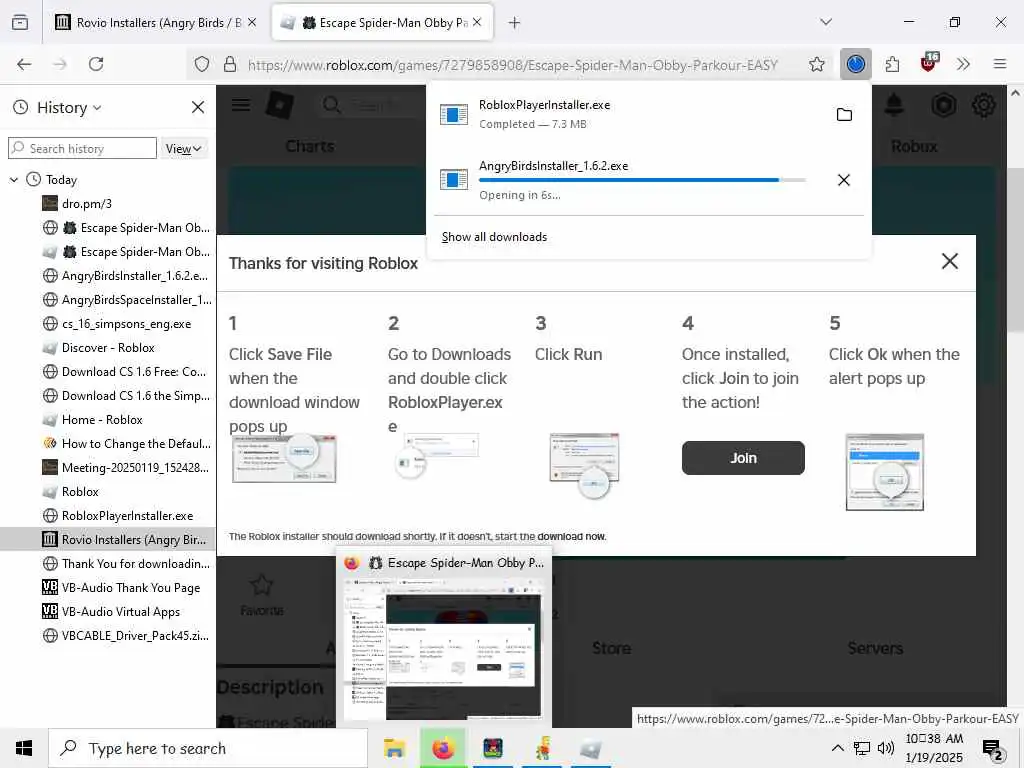The width and height of the screenshot is (1024, 768).
Task: Open AngryBirdsSpaceInstaller history entry
Action: tap(136, 300)
